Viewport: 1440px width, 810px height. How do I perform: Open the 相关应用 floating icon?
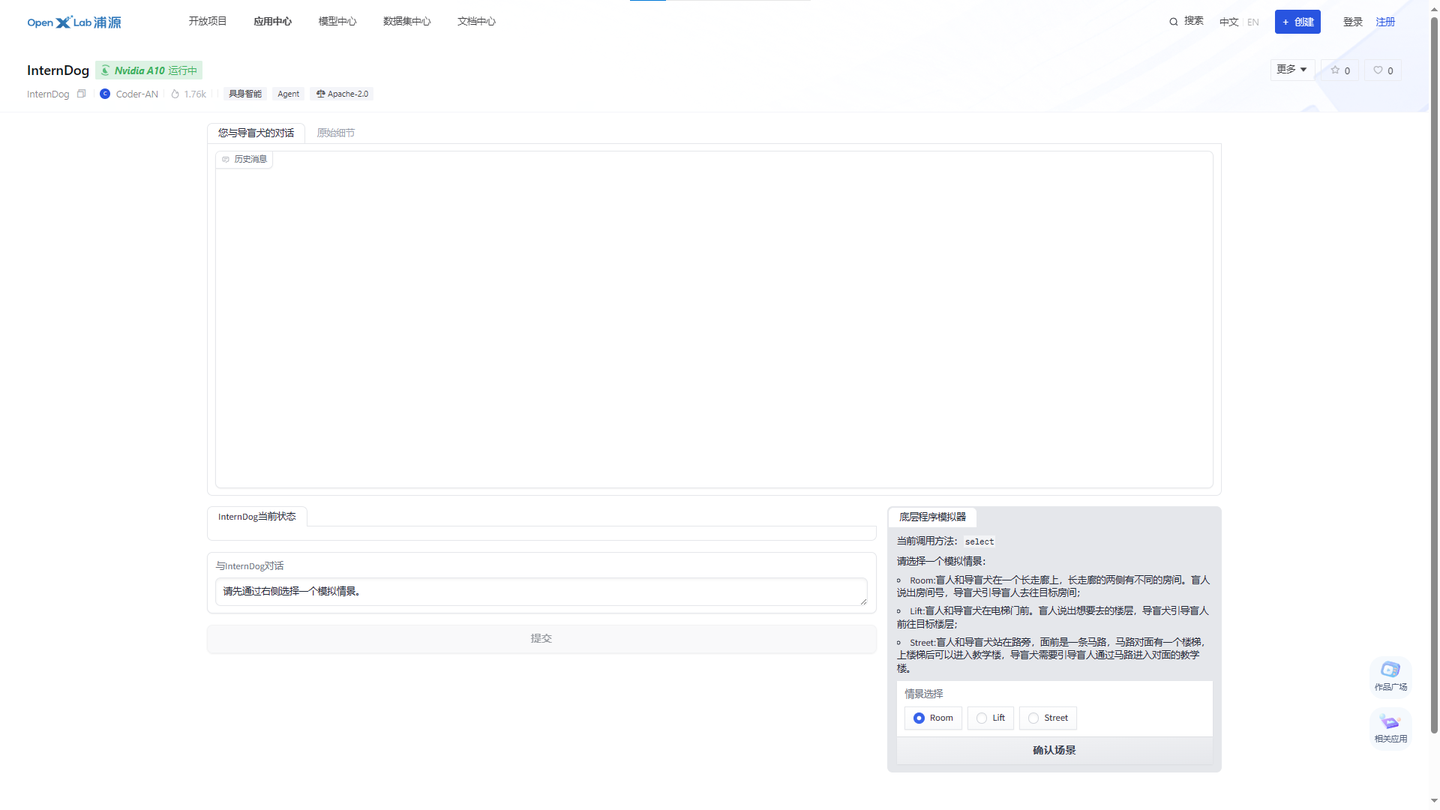pyautogui.click(x=1390, y=726)
